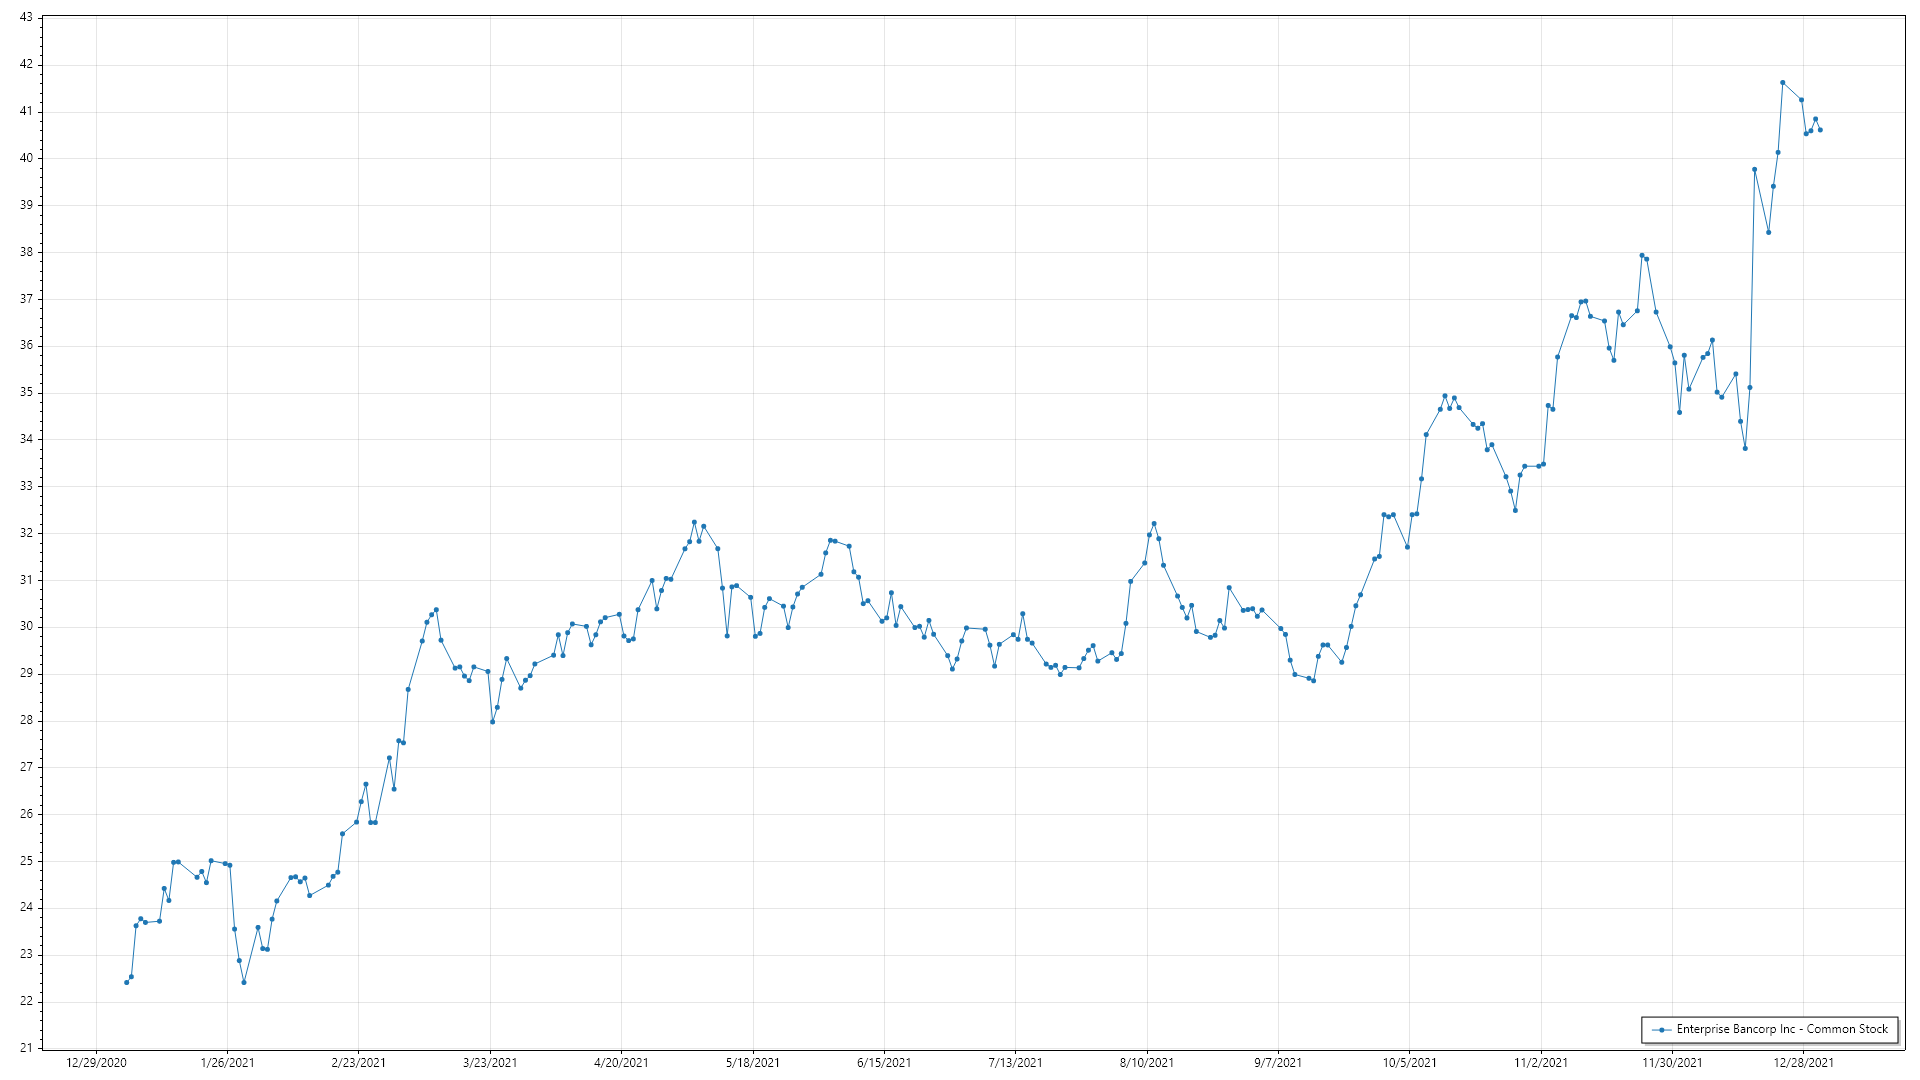Click the 43 label on the y-axis
Image resolution: width=1920 pixels, height=1080 pixels.
tap(26, 18)
